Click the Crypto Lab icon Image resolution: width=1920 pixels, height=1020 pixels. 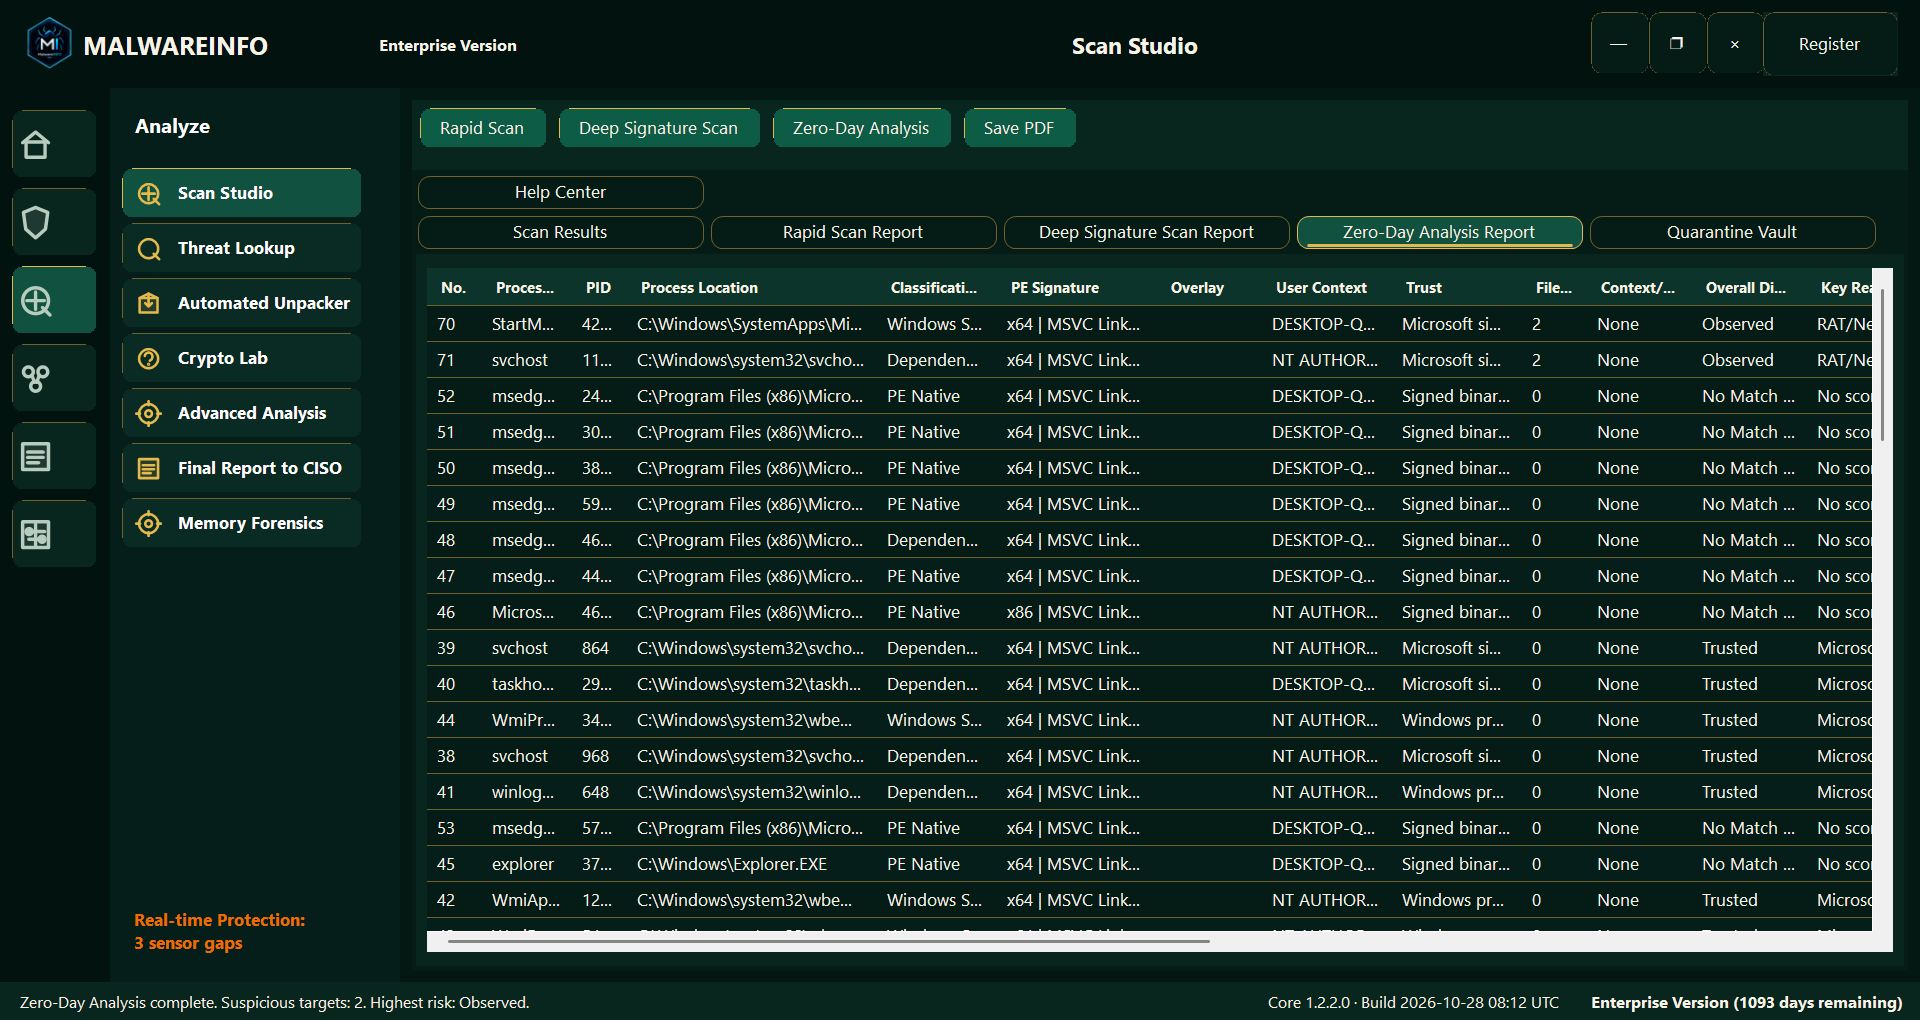(x=149, y=358)
